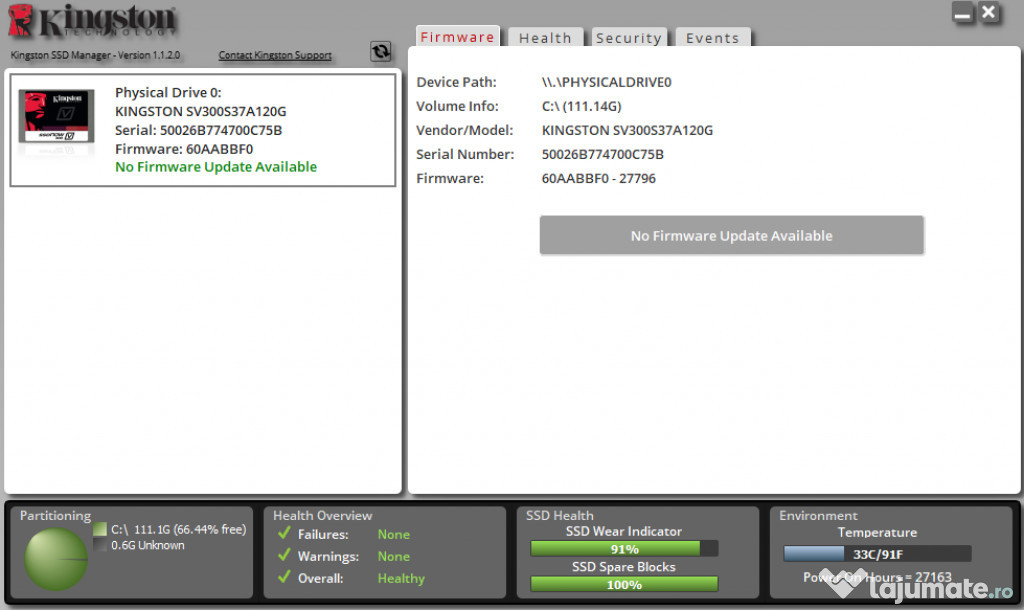Click the Failures green checkmark icon
This screenshot has height=610, width=1024.
[284, 534]
